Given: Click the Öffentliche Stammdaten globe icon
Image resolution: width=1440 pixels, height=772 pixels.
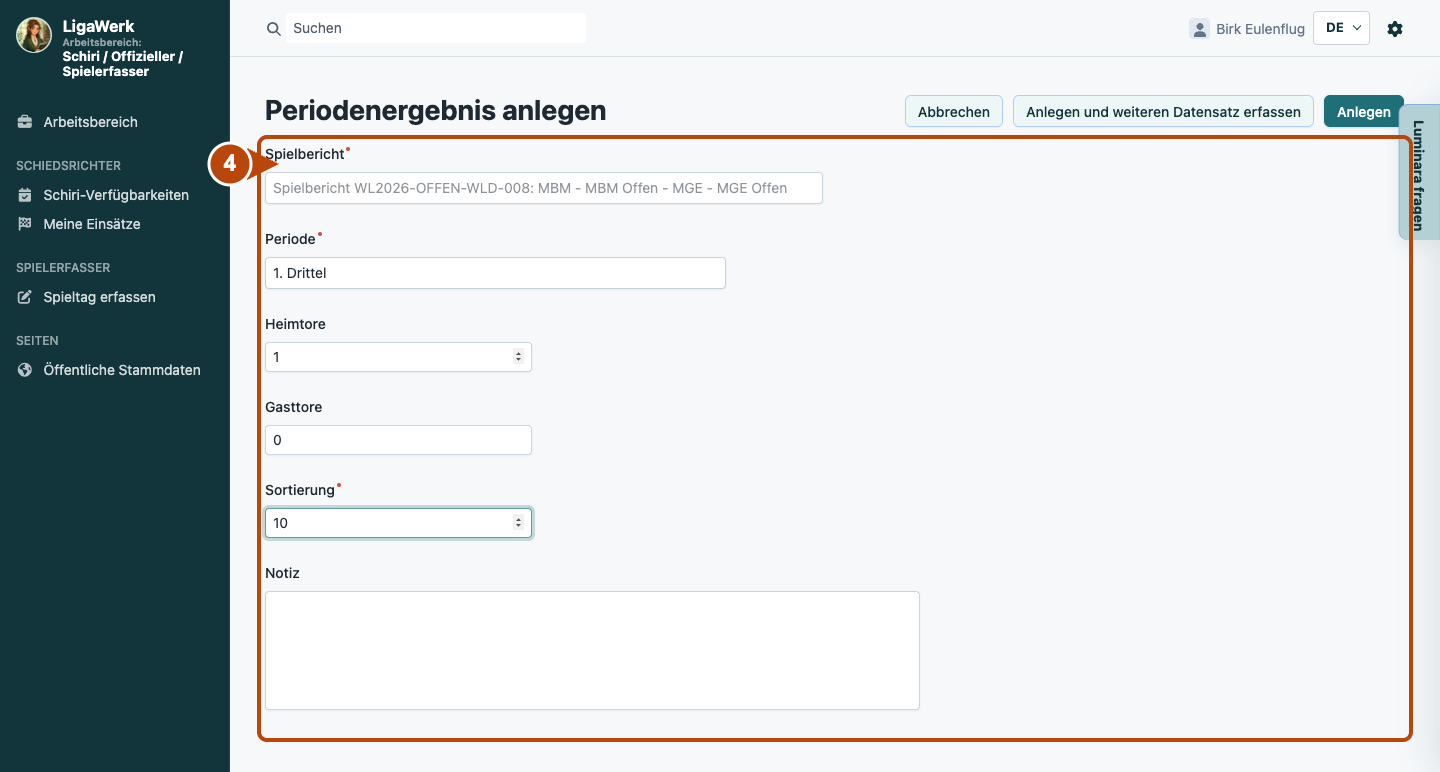Looking at the screenshot, I should point(25,370).
